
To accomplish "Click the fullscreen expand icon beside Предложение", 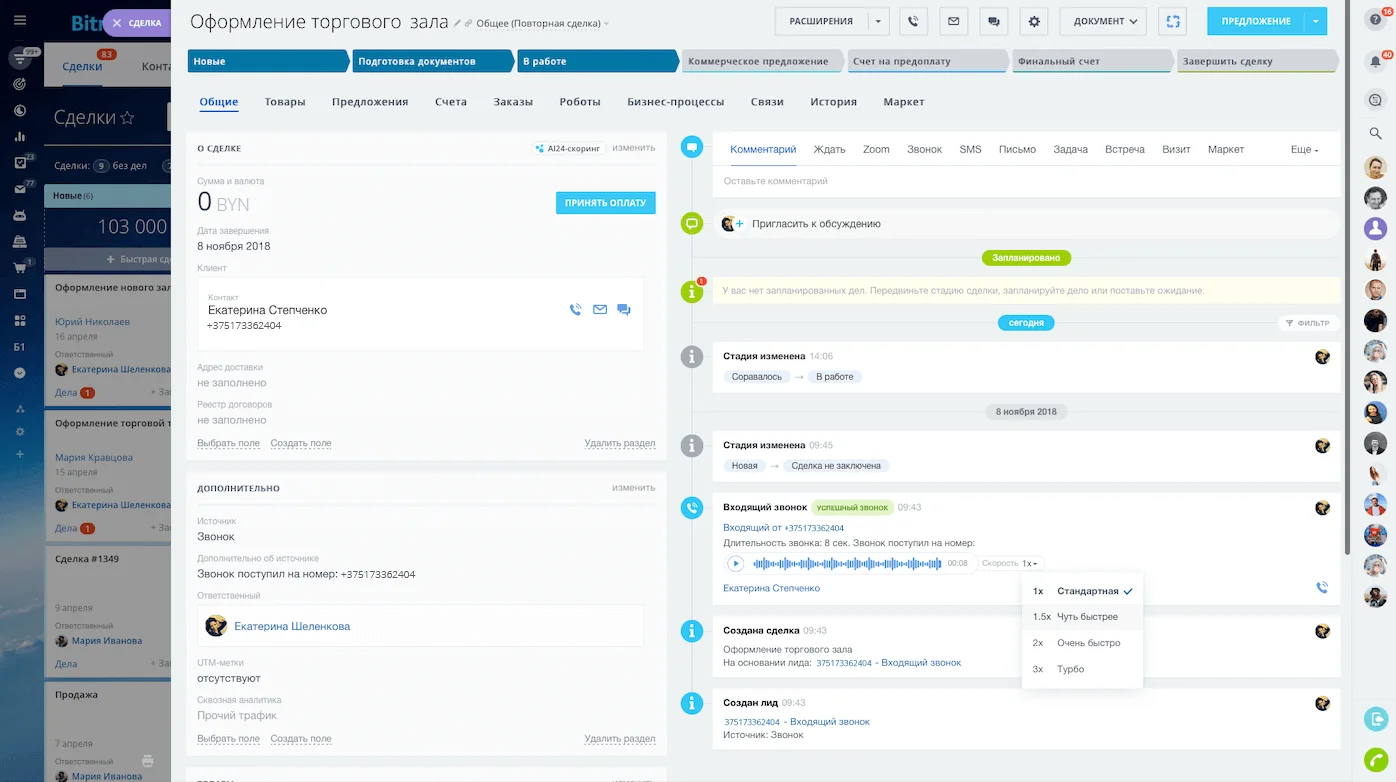I will click(x=1172, y=21).
